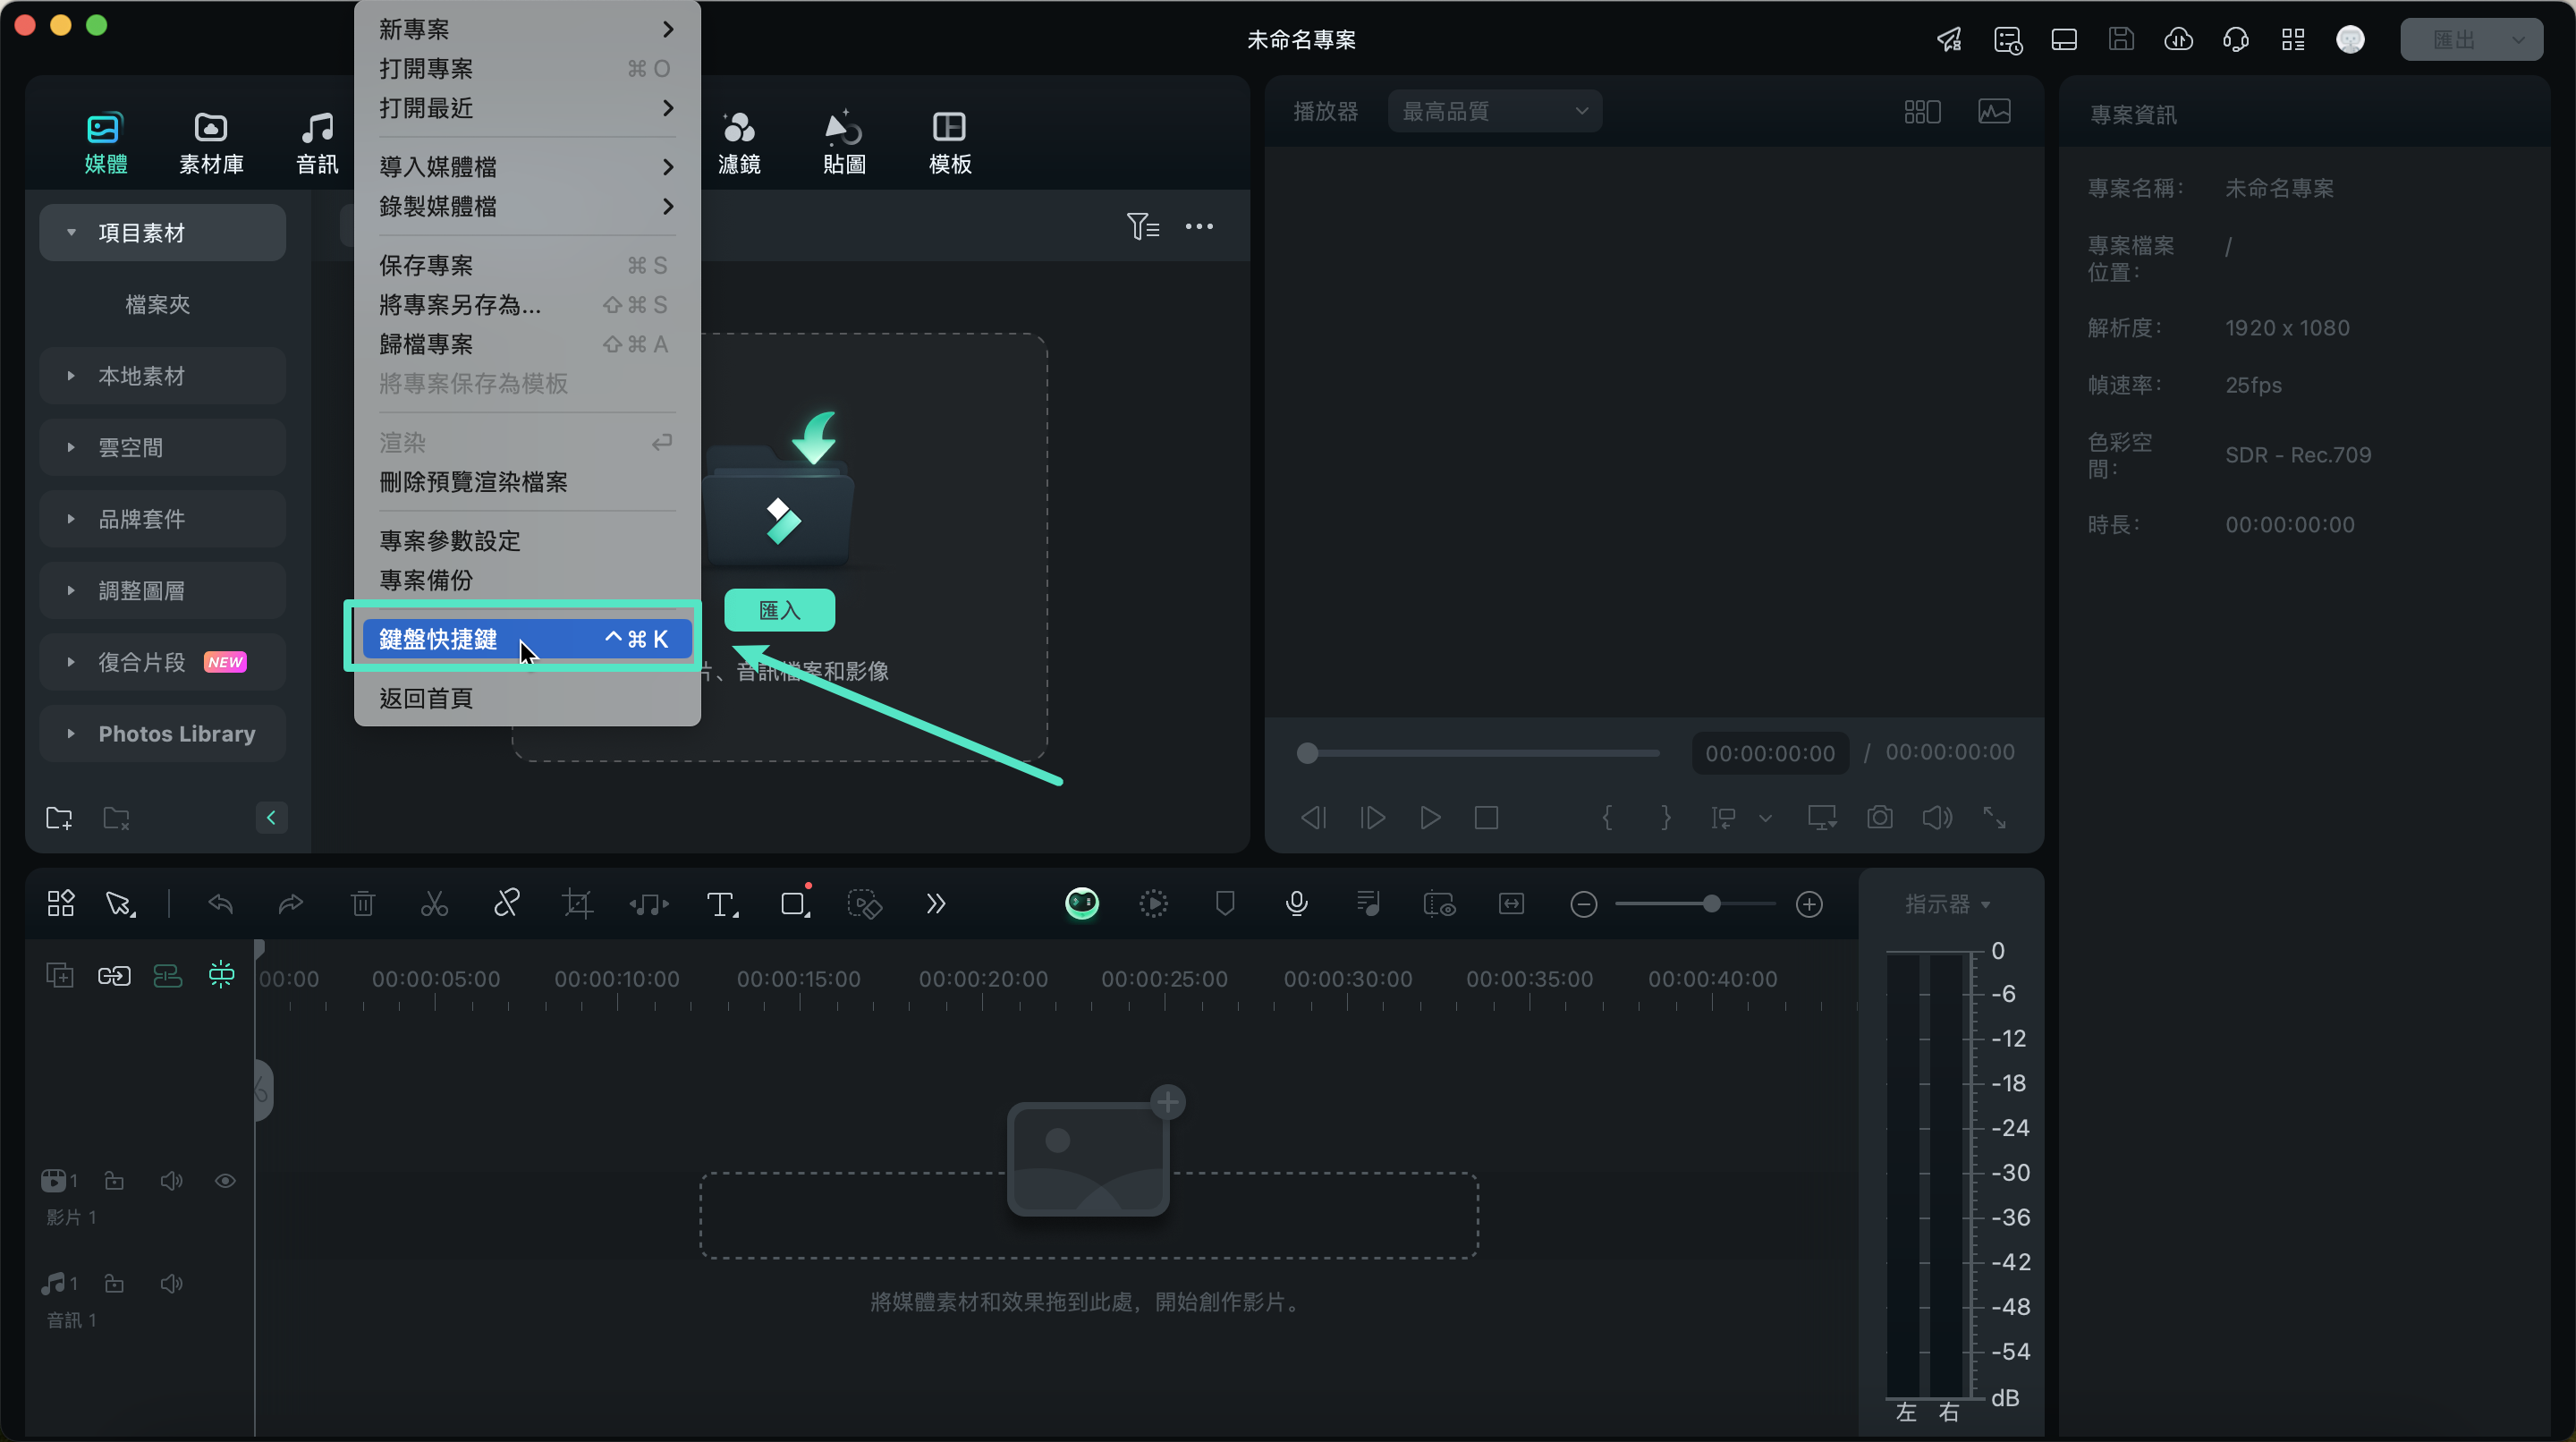Open the player scopes image icon

[1993, 111]
